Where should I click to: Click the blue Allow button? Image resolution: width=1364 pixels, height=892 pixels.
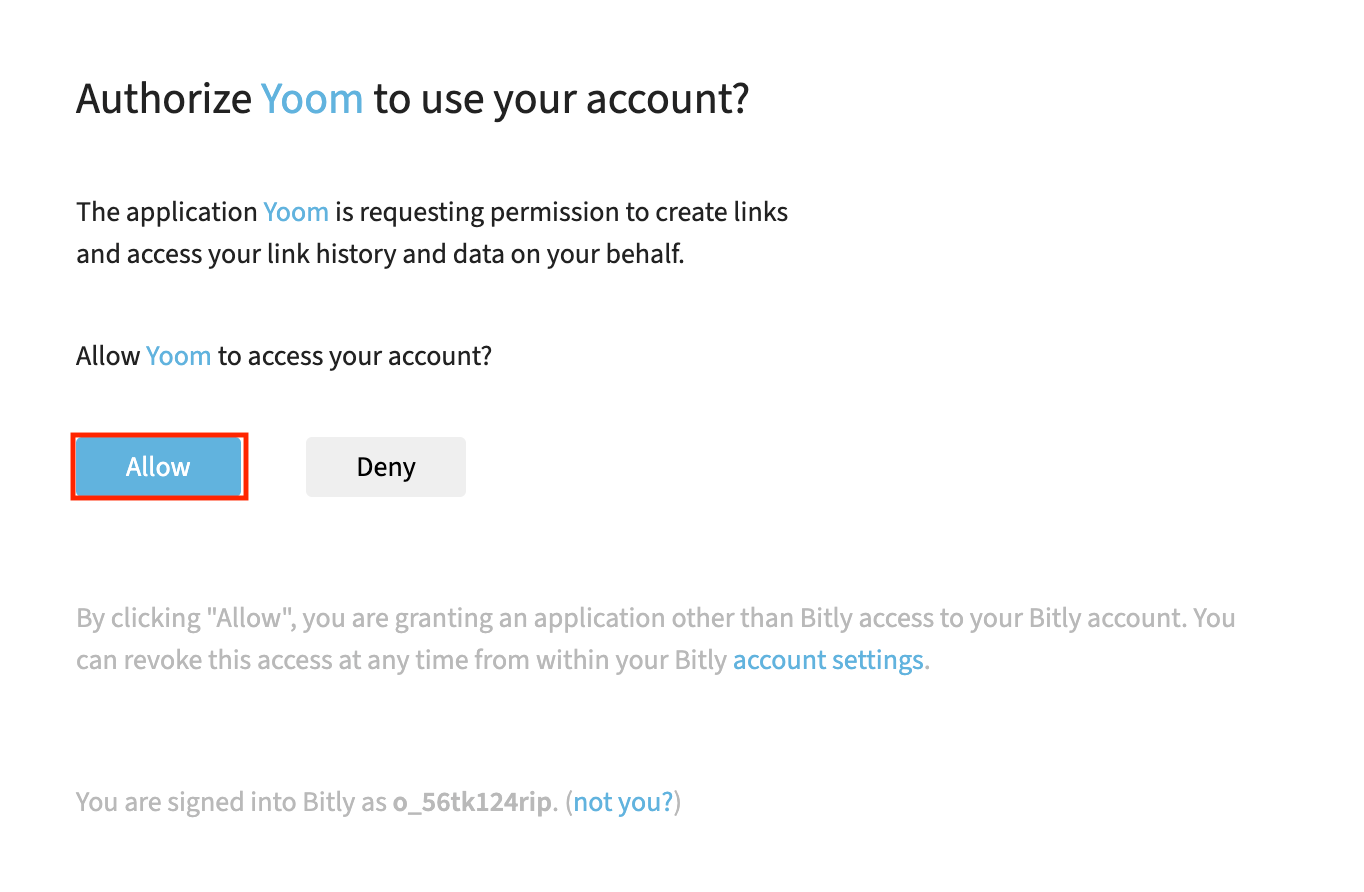158,467
